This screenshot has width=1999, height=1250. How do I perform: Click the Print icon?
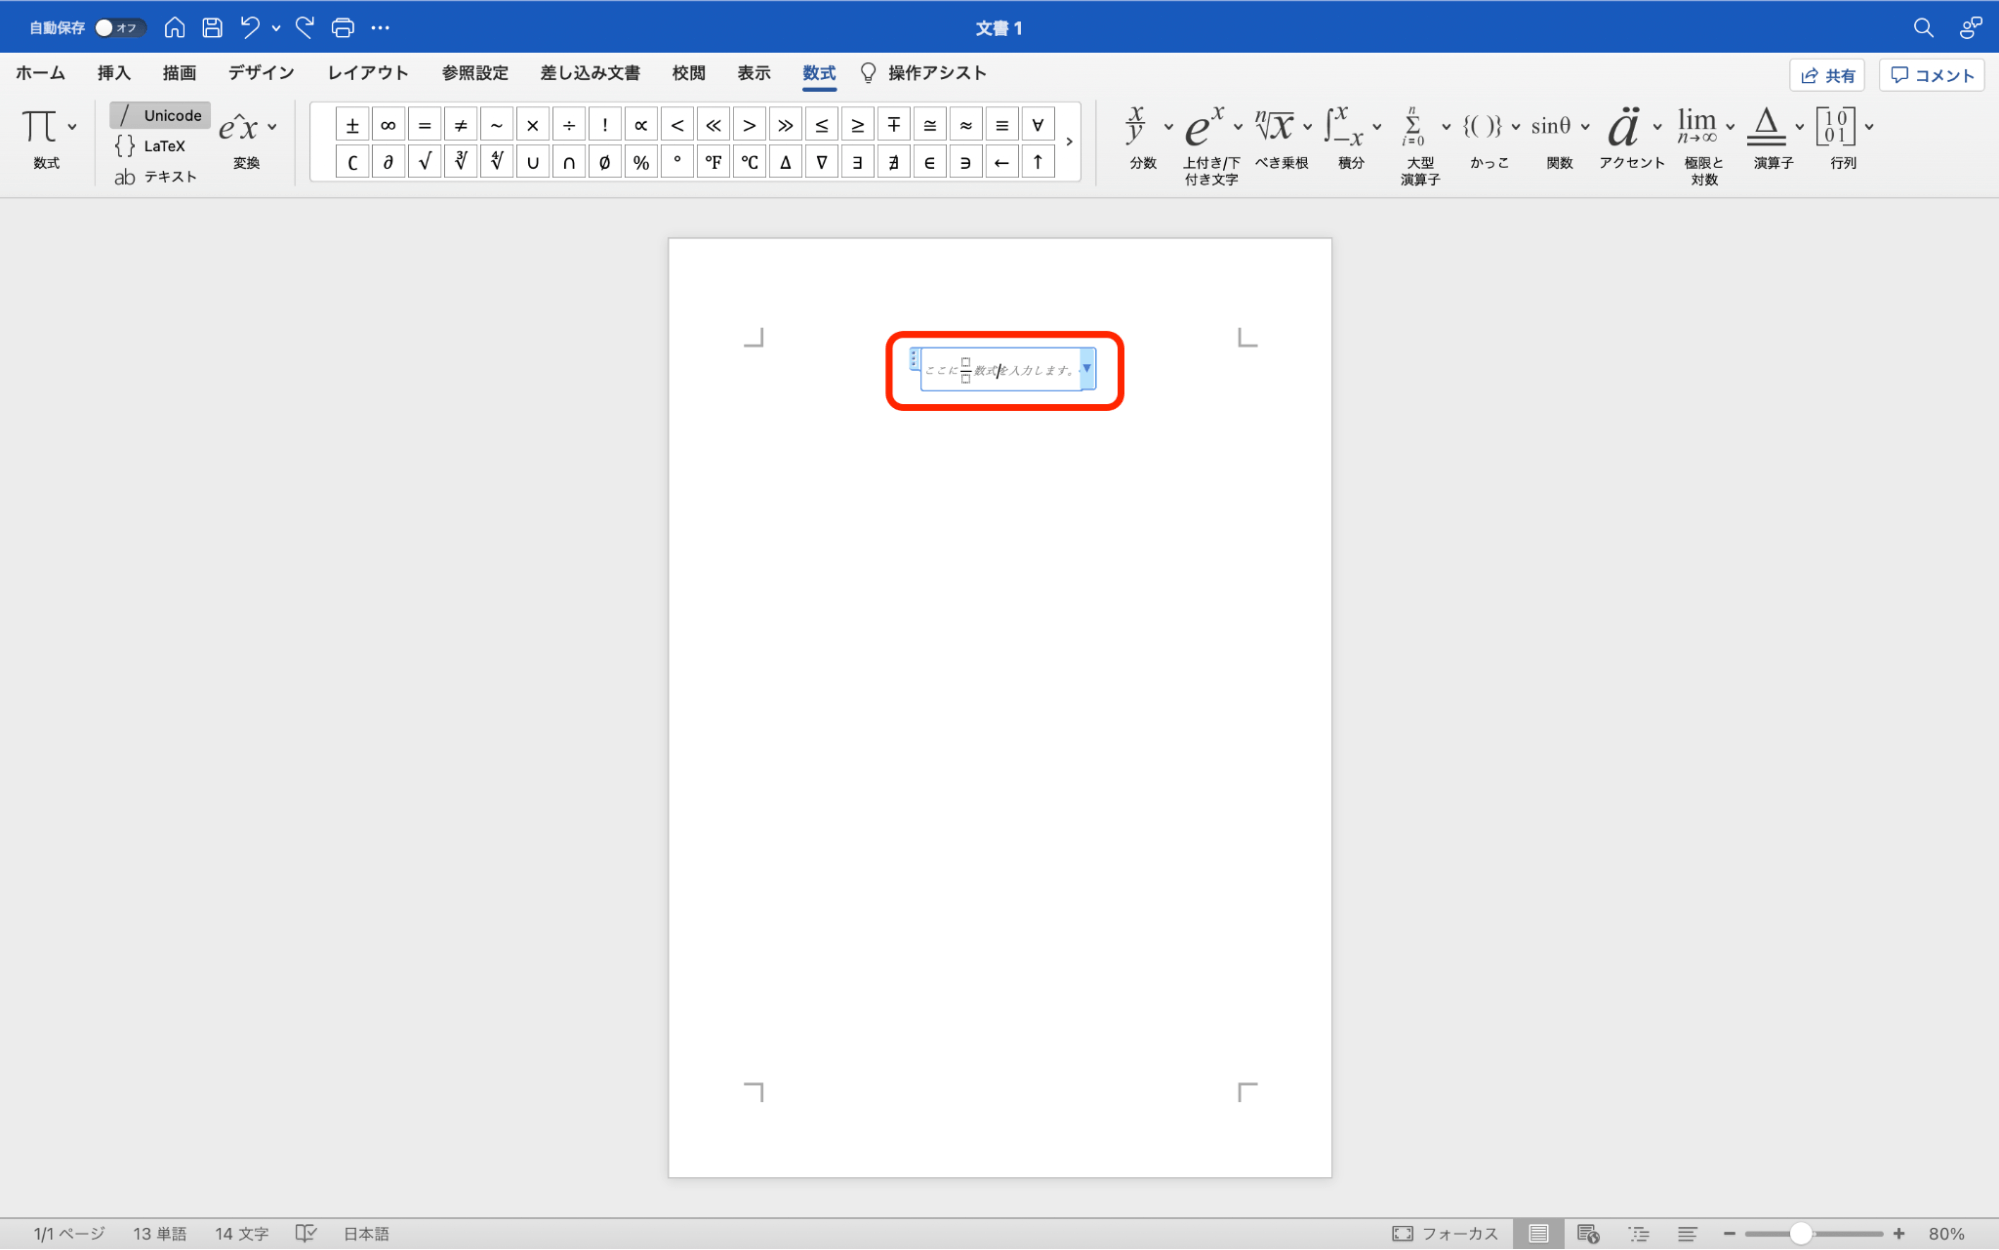[343, 28]
